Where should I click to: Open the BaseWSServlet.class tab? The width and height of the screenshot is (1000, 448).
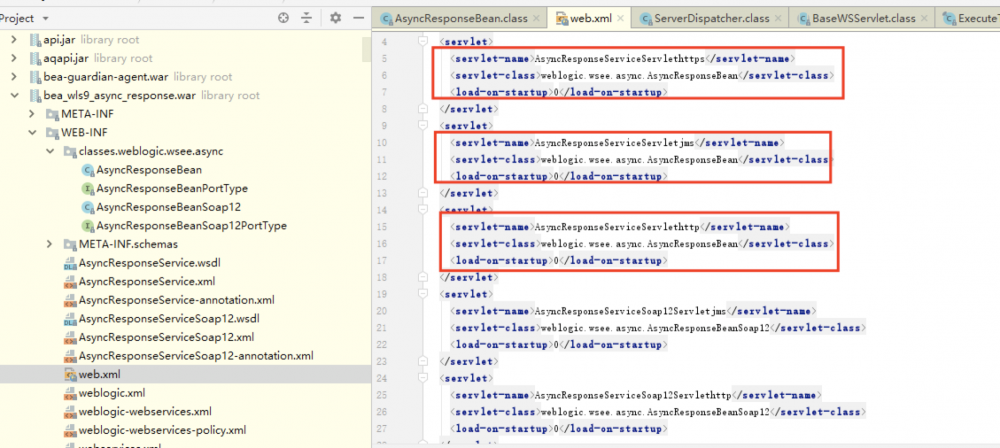coord(864,18)
